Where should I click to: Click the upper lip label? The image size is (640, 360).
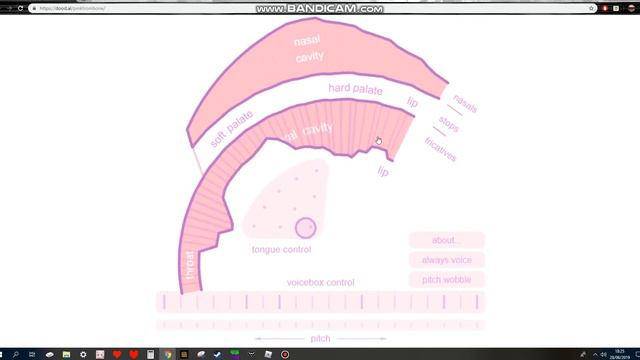[413, 102]
